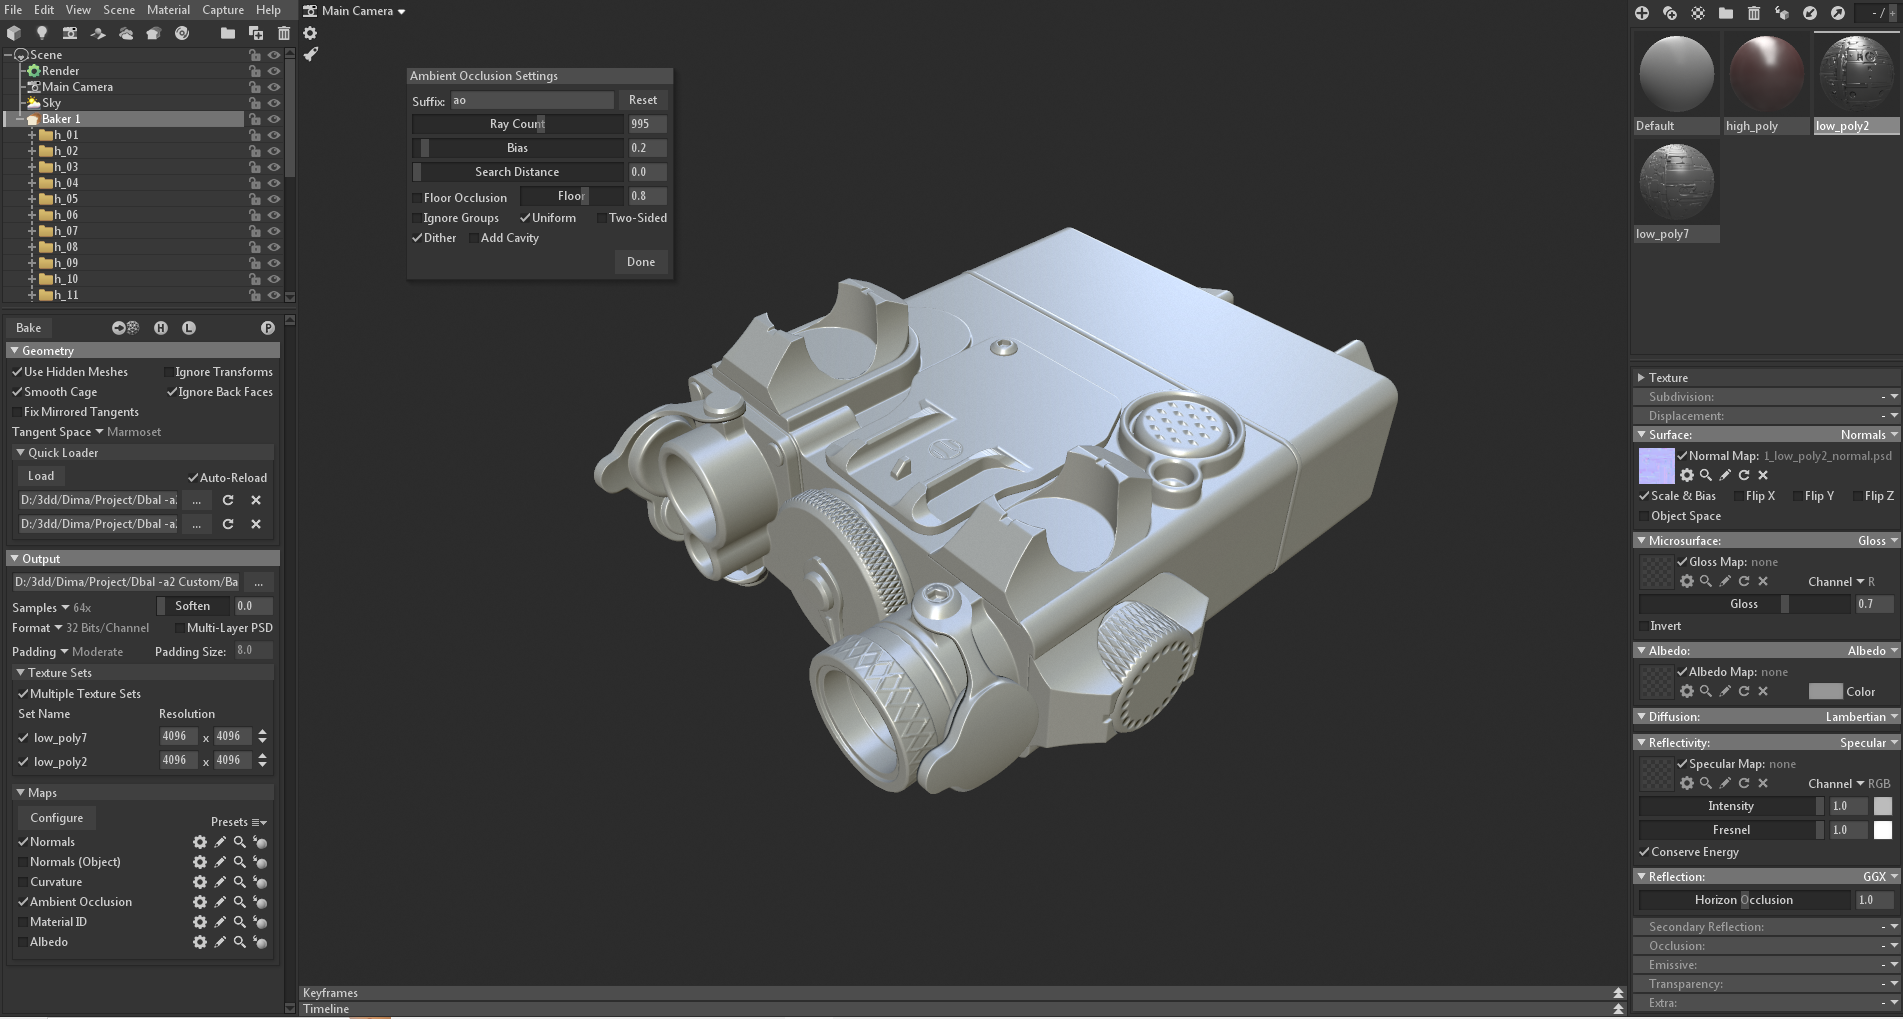Screen dimensions: 1903x1019
Task: Apply material to selected mesh icon
Action: pos(1782,13)
